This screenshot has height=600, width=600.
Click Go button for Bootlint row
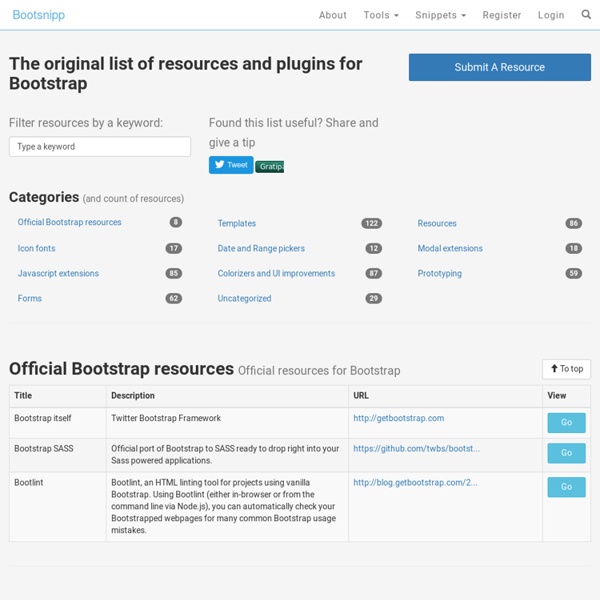tap(566, 487)
